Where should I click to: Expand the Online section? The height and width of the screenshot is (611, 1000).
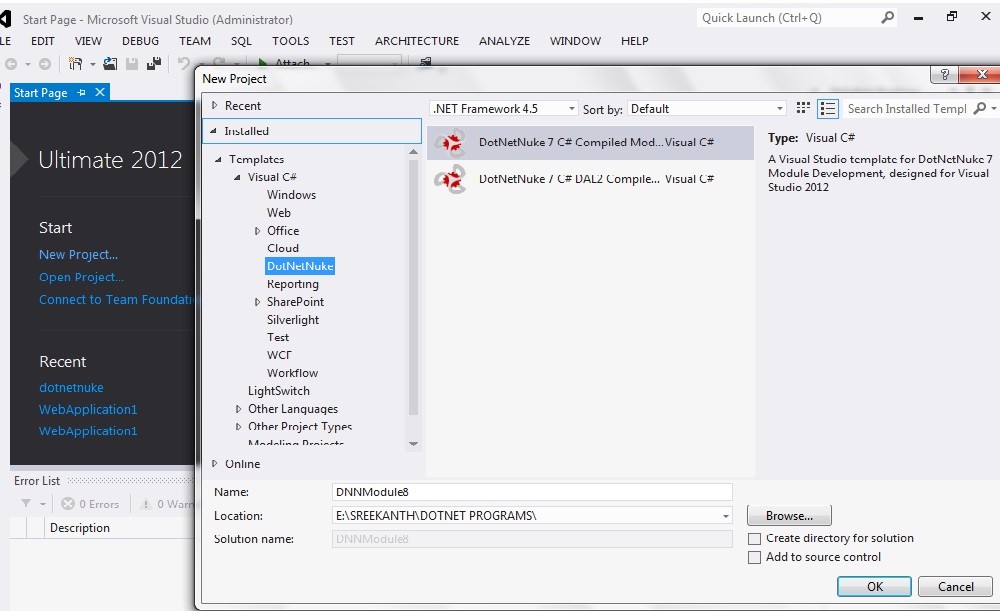click(215, 464)
